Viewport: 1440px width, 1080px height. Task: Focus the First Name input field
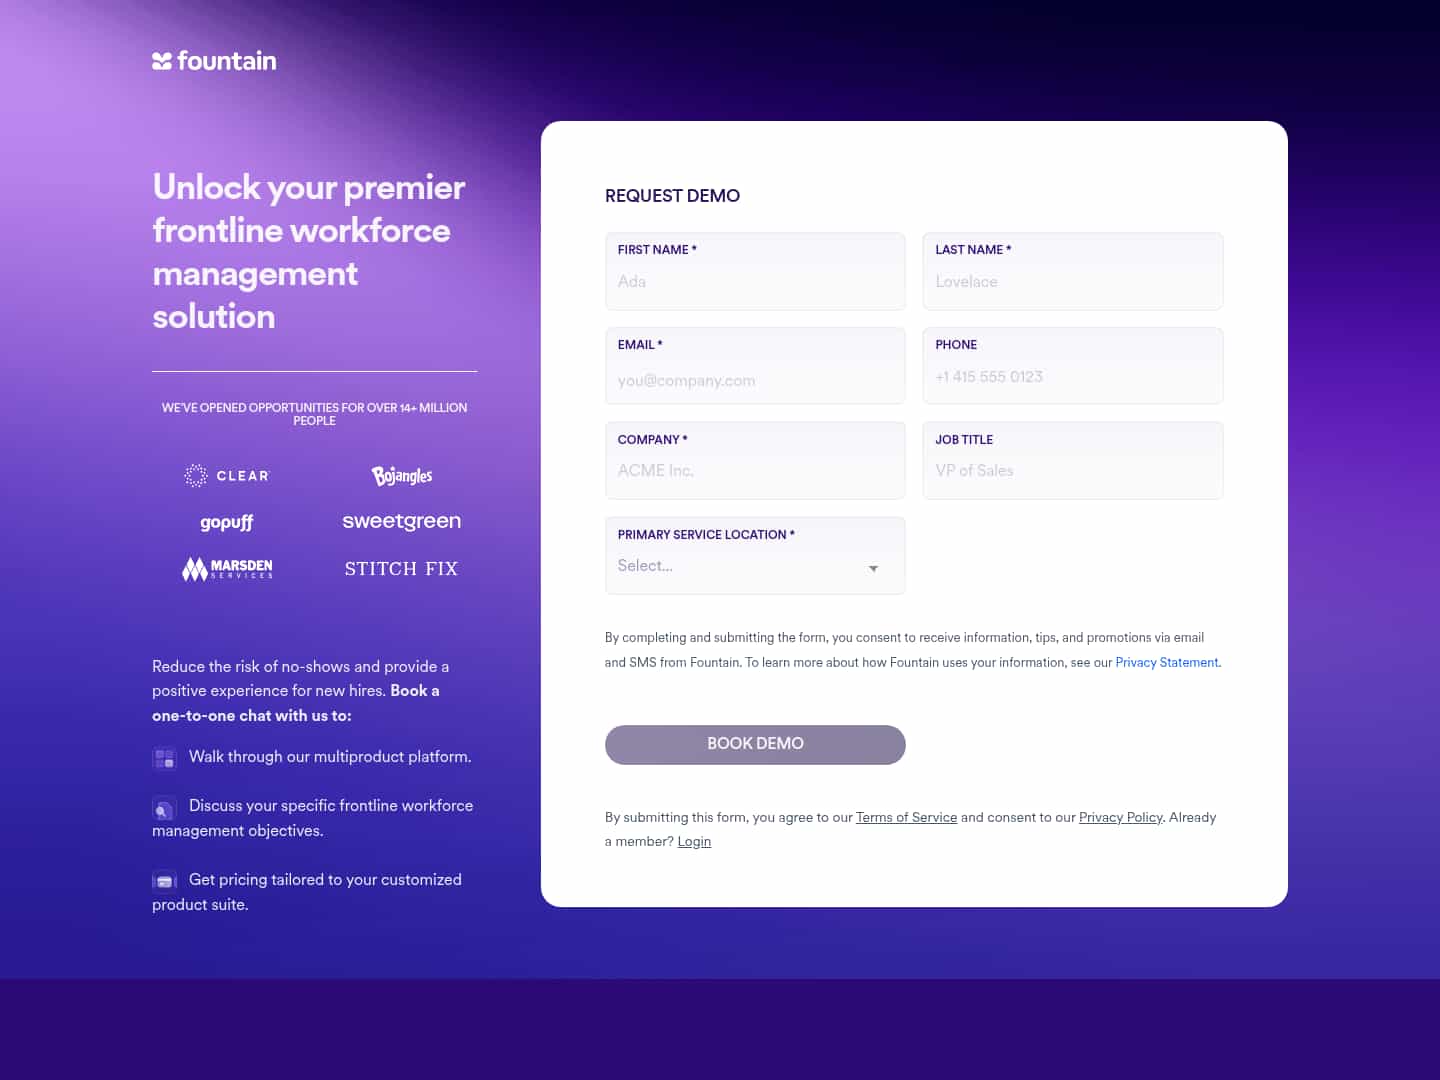[755, 282]
